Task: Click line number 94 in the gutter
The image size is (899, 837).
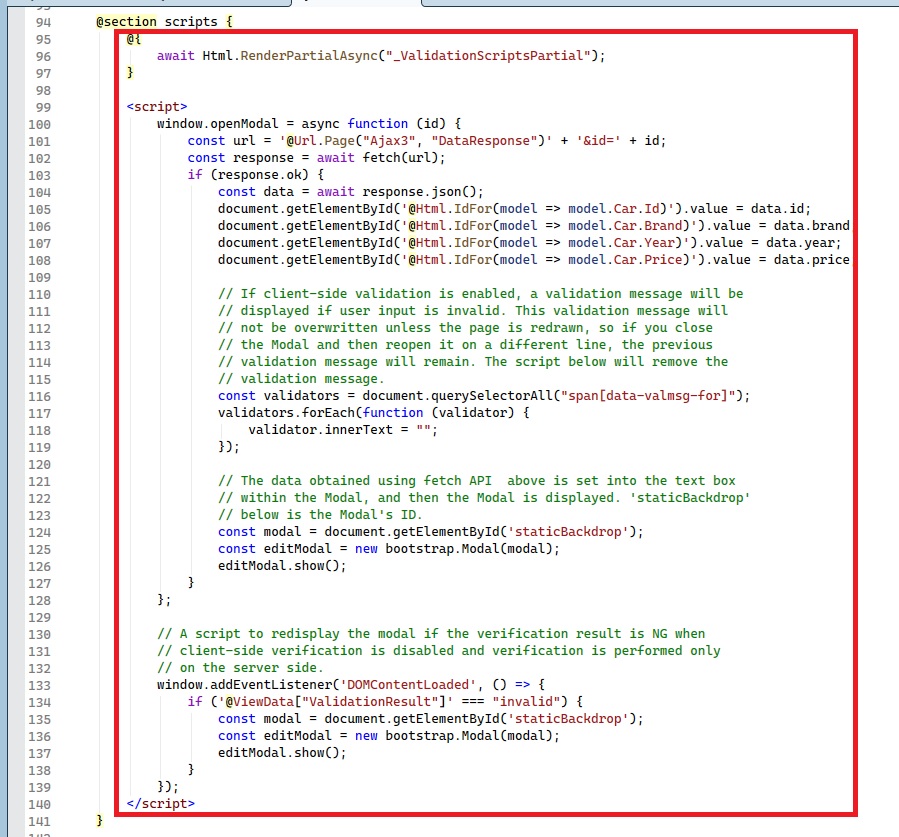Action: pyautogui.click(x=43, y=22)
